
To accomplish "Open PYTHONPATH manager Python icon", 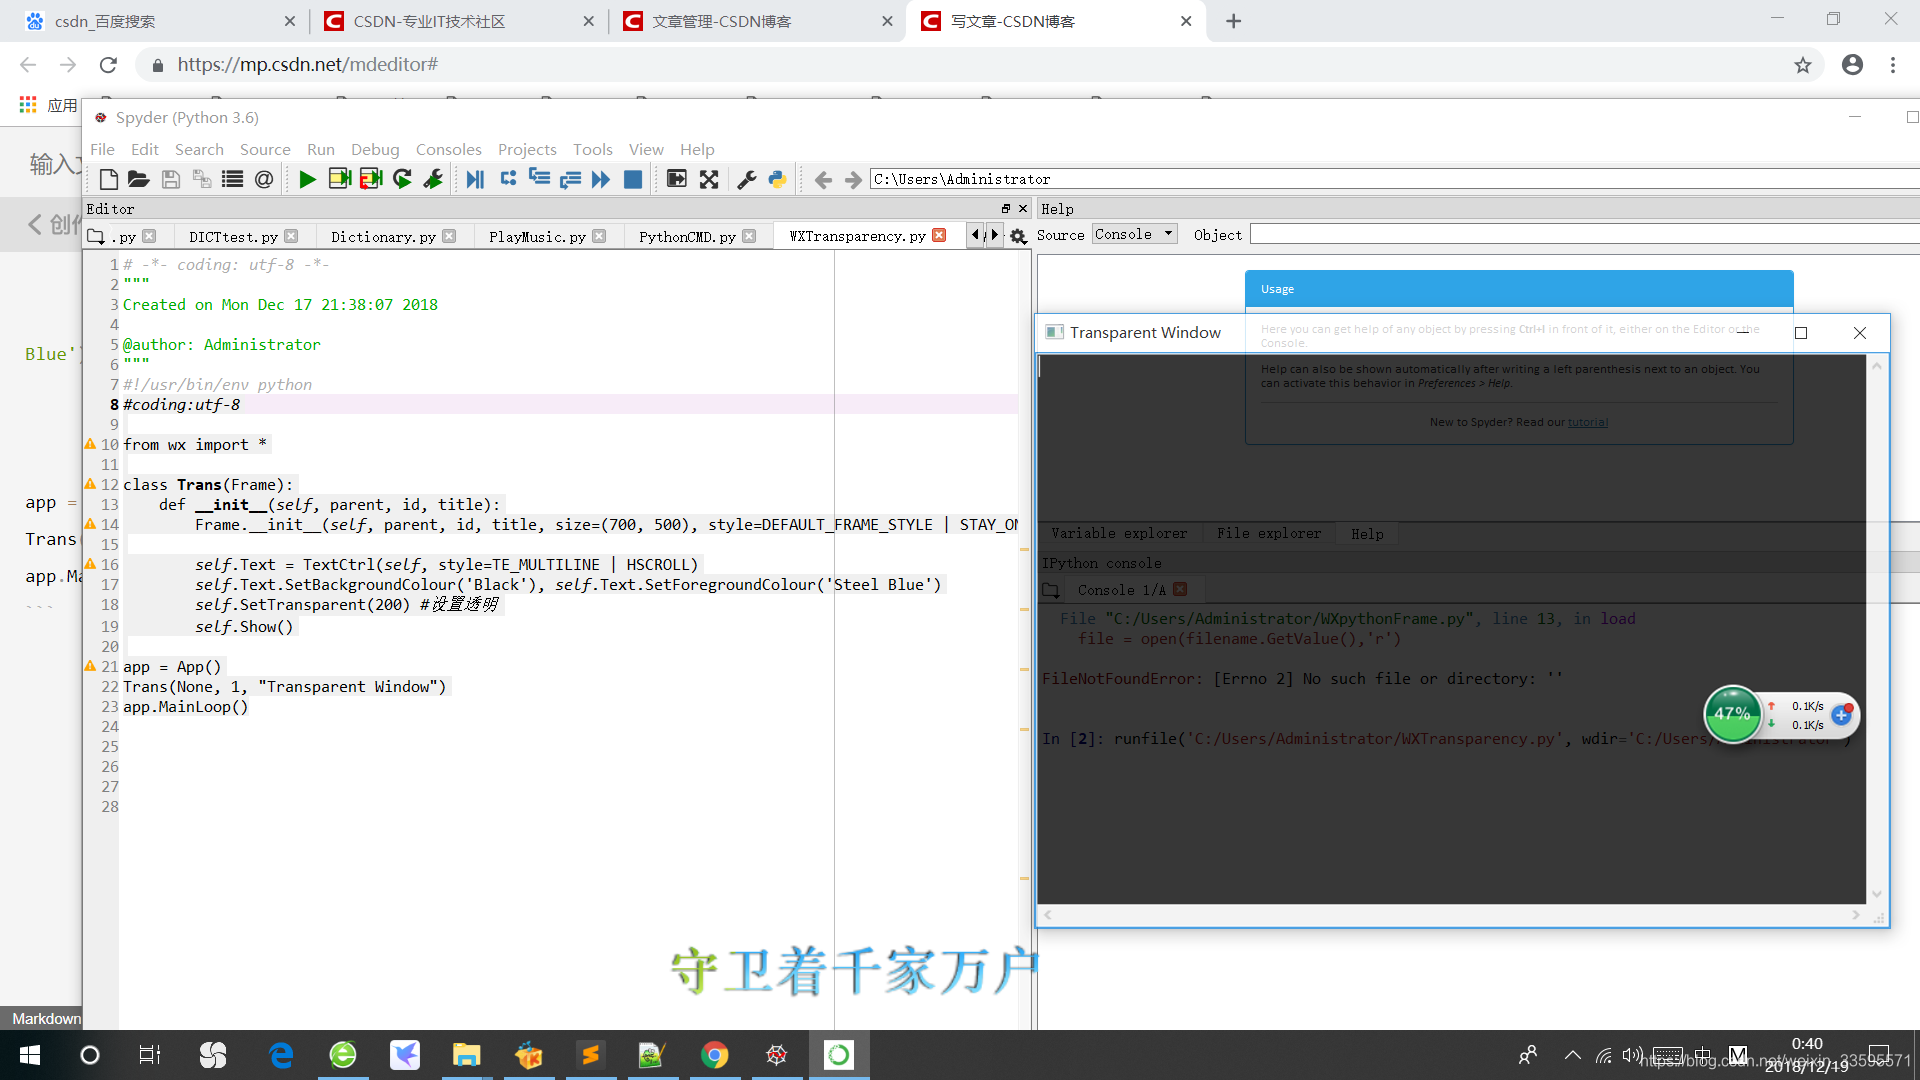I will click(777, 179).
